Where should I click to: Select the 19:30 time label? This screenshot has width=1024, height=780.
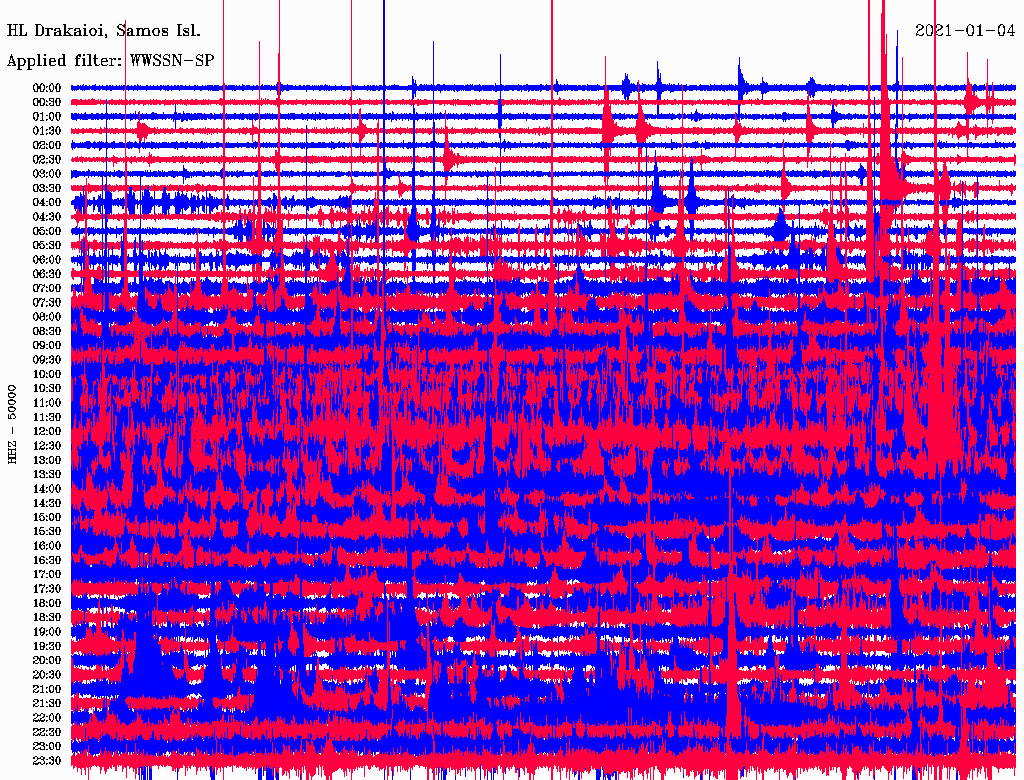tap(46, 646)
